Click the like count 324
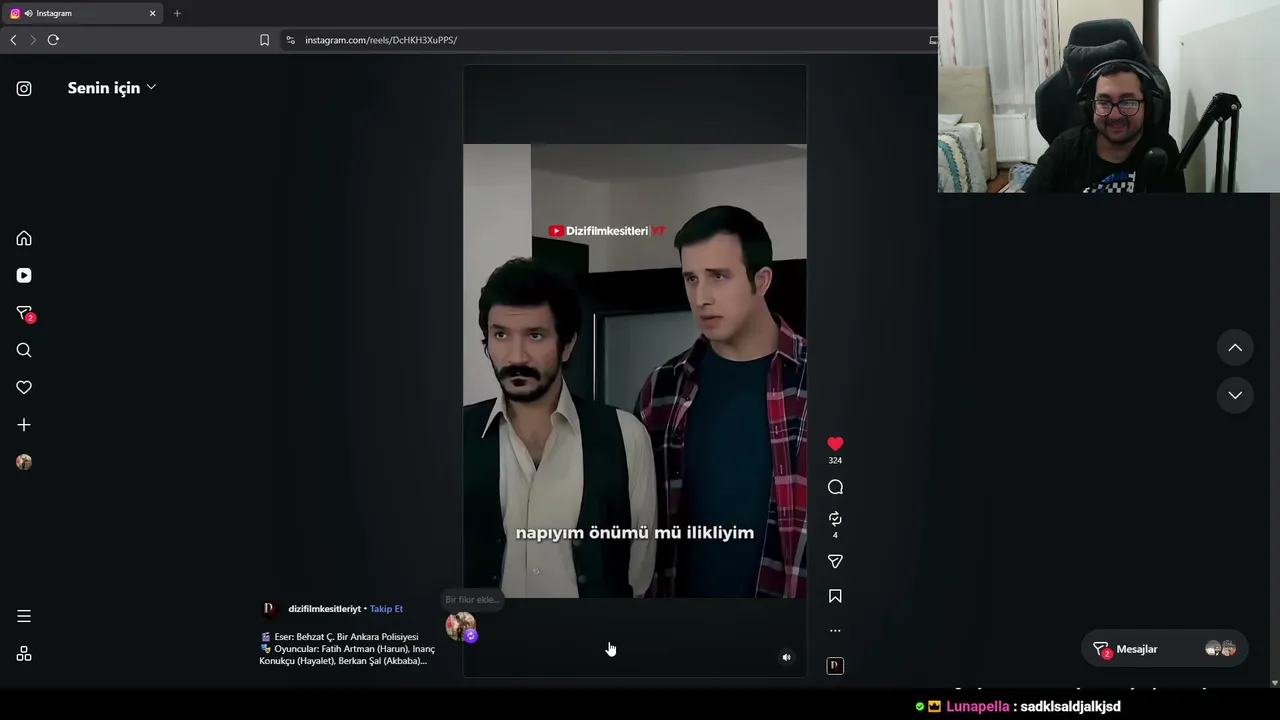This screenshot has height=720, width=1280. pyautogui.click(x=835, y=461)
